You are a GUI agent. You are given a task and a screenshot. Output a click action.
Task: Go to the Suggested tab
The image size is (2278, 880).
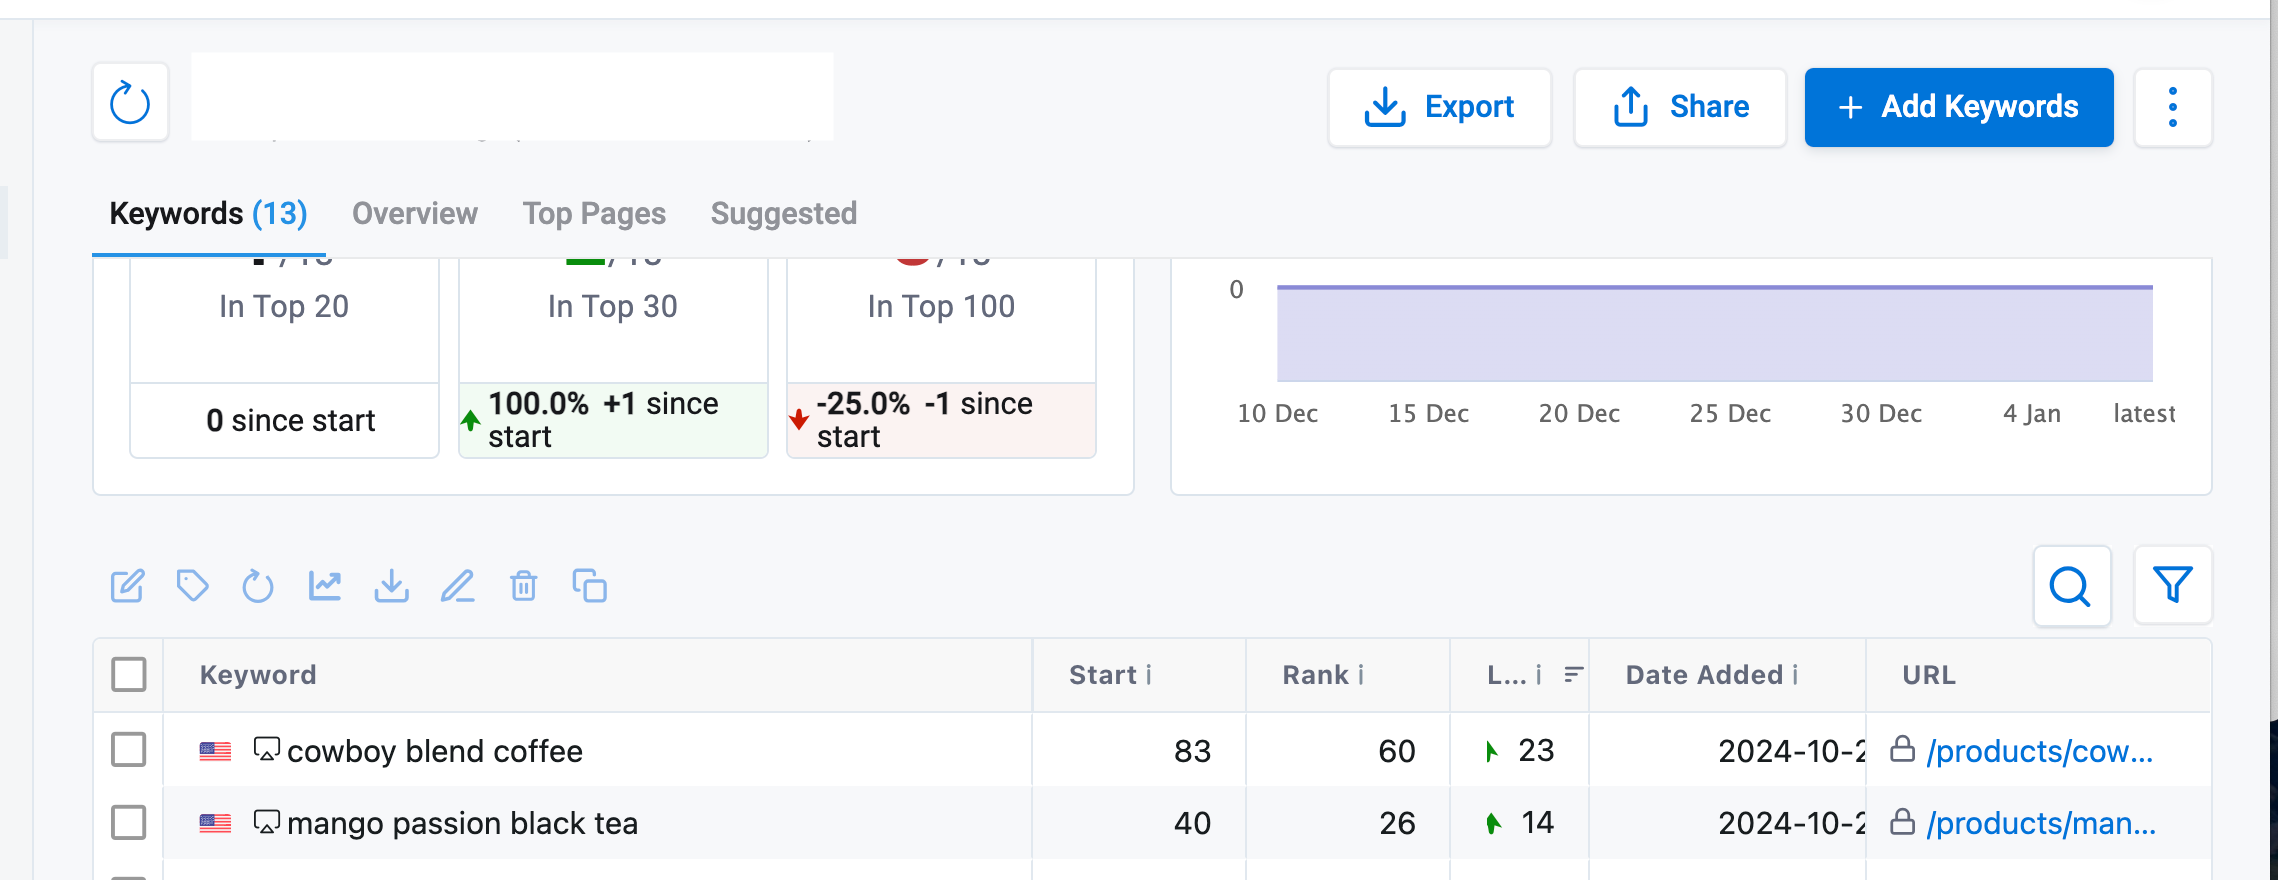(783, 214)
